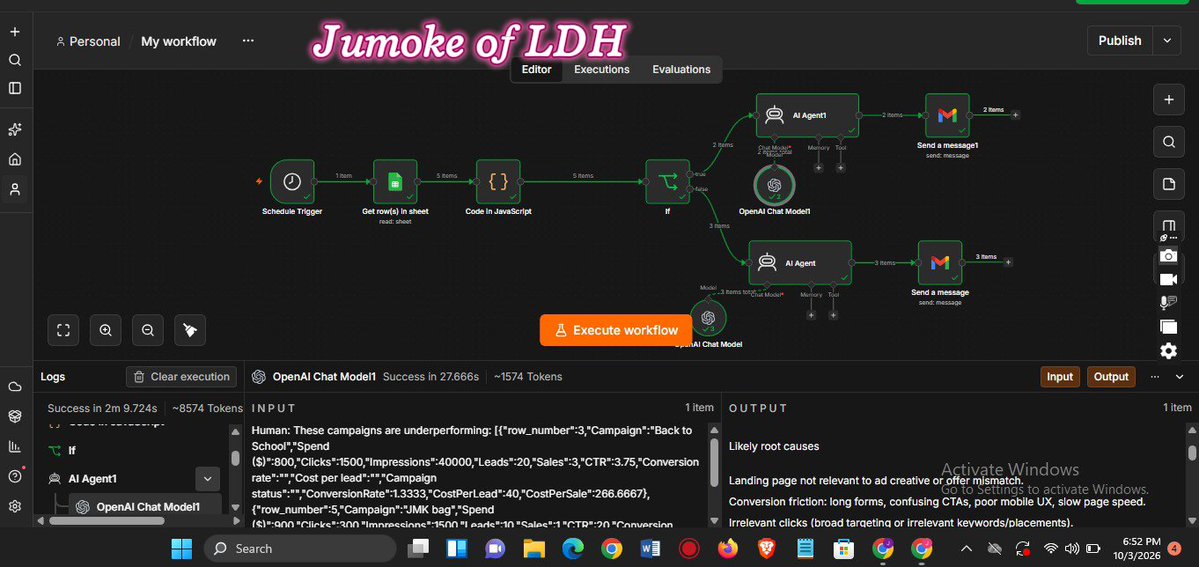Viewport: 1199px width, 567px height.
Task: Add a node with the canvas plus button
Action: 1168,99
